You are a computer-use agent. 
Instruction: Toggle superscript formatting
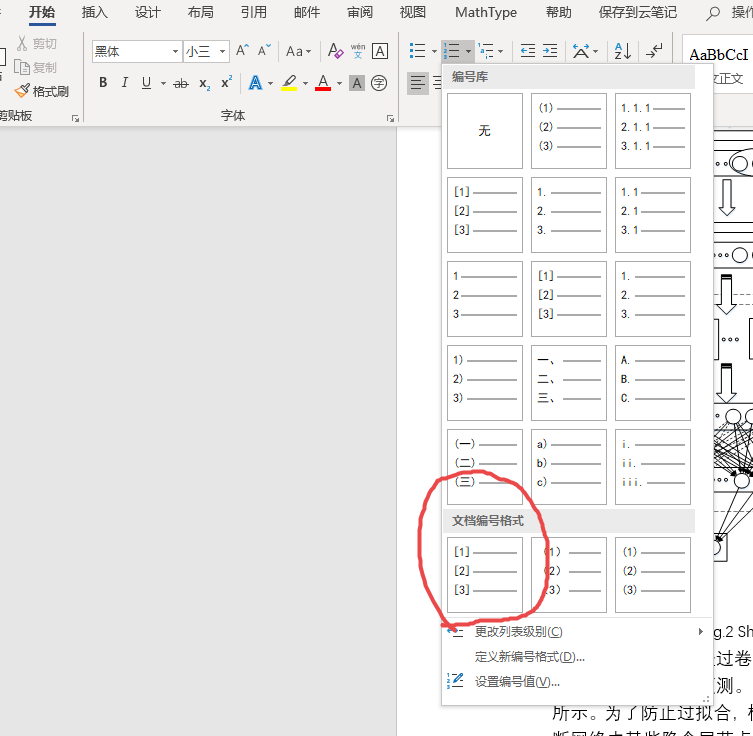coord(226,82)
